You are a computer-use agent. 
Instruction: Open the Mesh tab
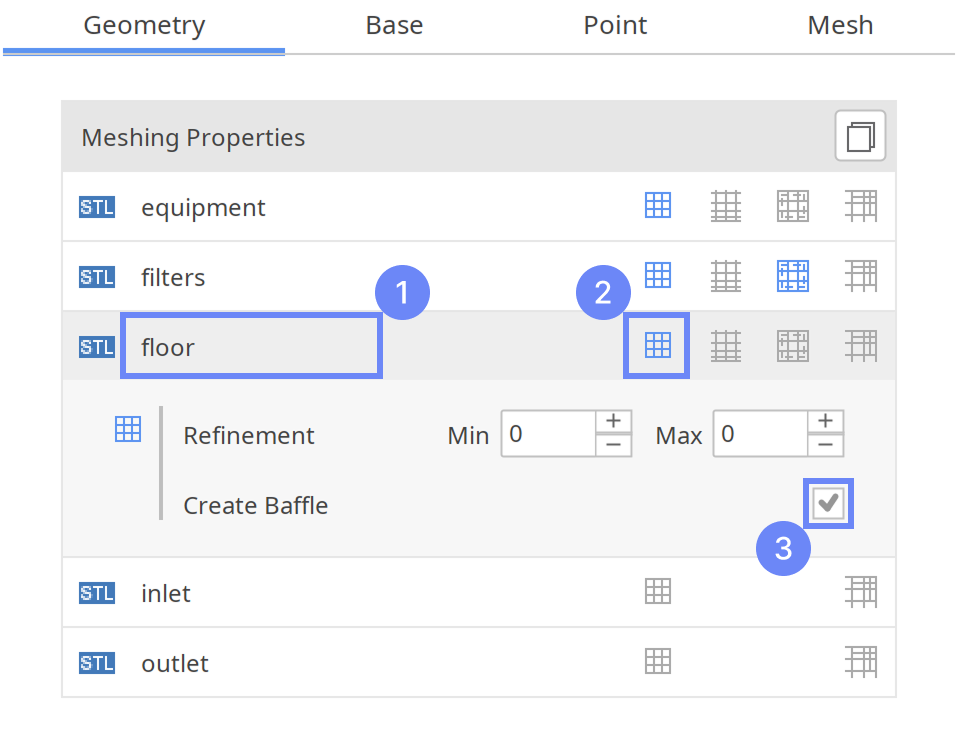pos(840,25)
